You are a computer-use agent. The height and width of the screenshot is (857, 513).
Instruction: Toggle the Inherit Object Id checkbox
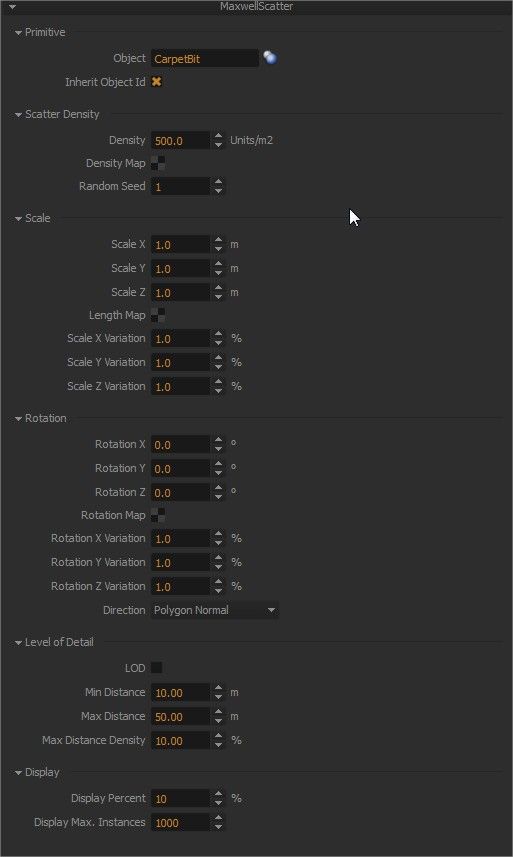pos(157,81)
